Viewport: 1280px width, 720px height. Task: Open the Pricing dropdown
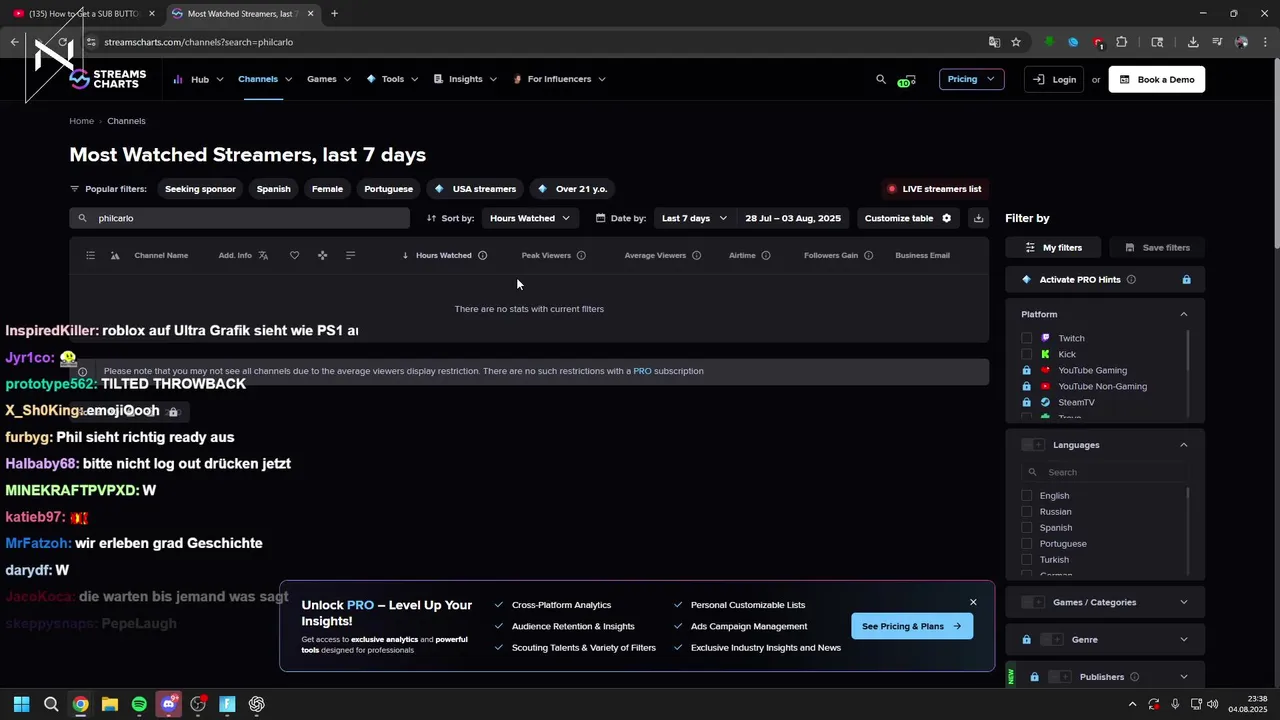click(971, 79)
